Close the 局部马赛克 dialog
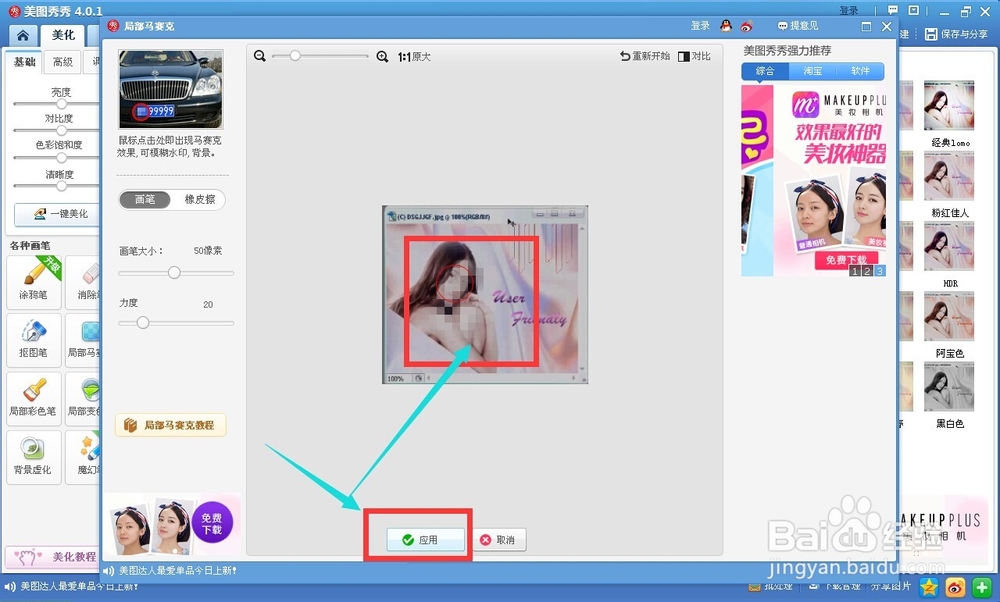 click(x=886, y=26)
